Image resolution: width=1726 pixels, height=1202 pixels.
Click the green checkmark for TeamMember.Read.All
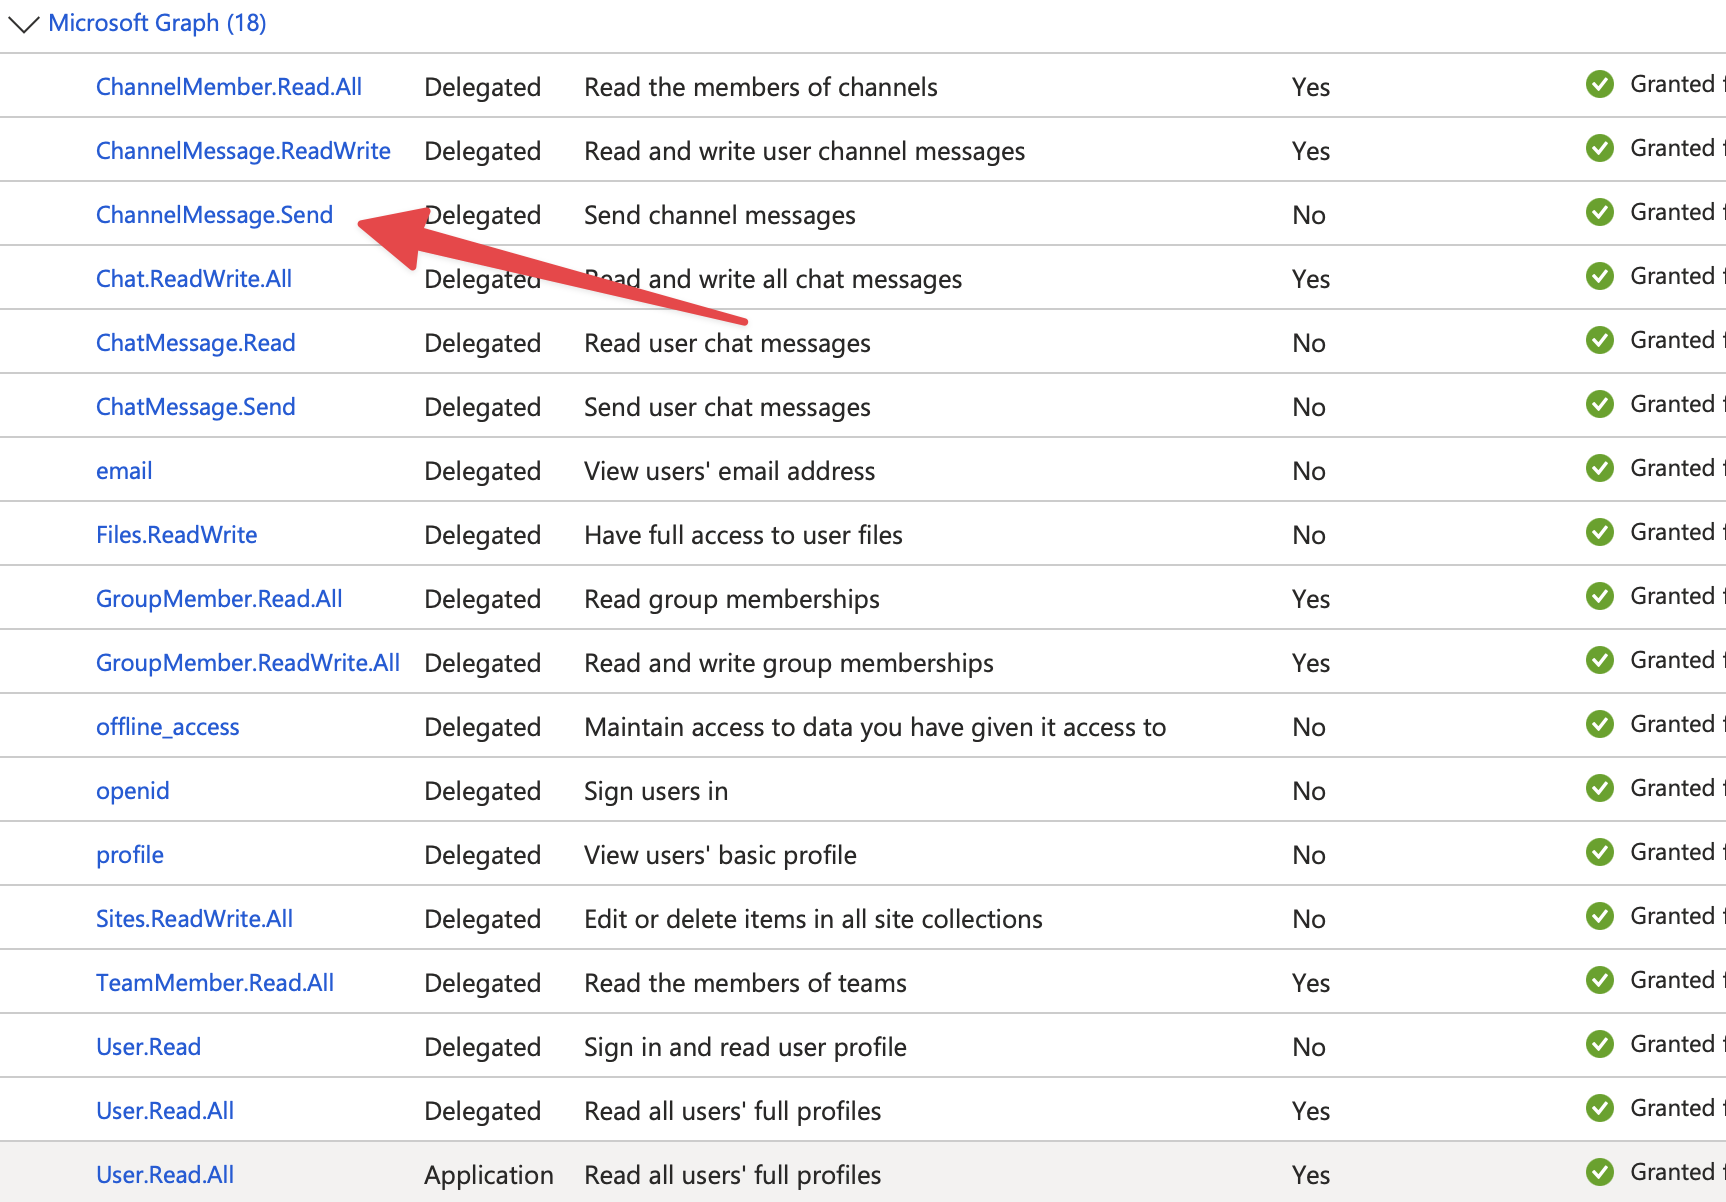[1600, 980]
